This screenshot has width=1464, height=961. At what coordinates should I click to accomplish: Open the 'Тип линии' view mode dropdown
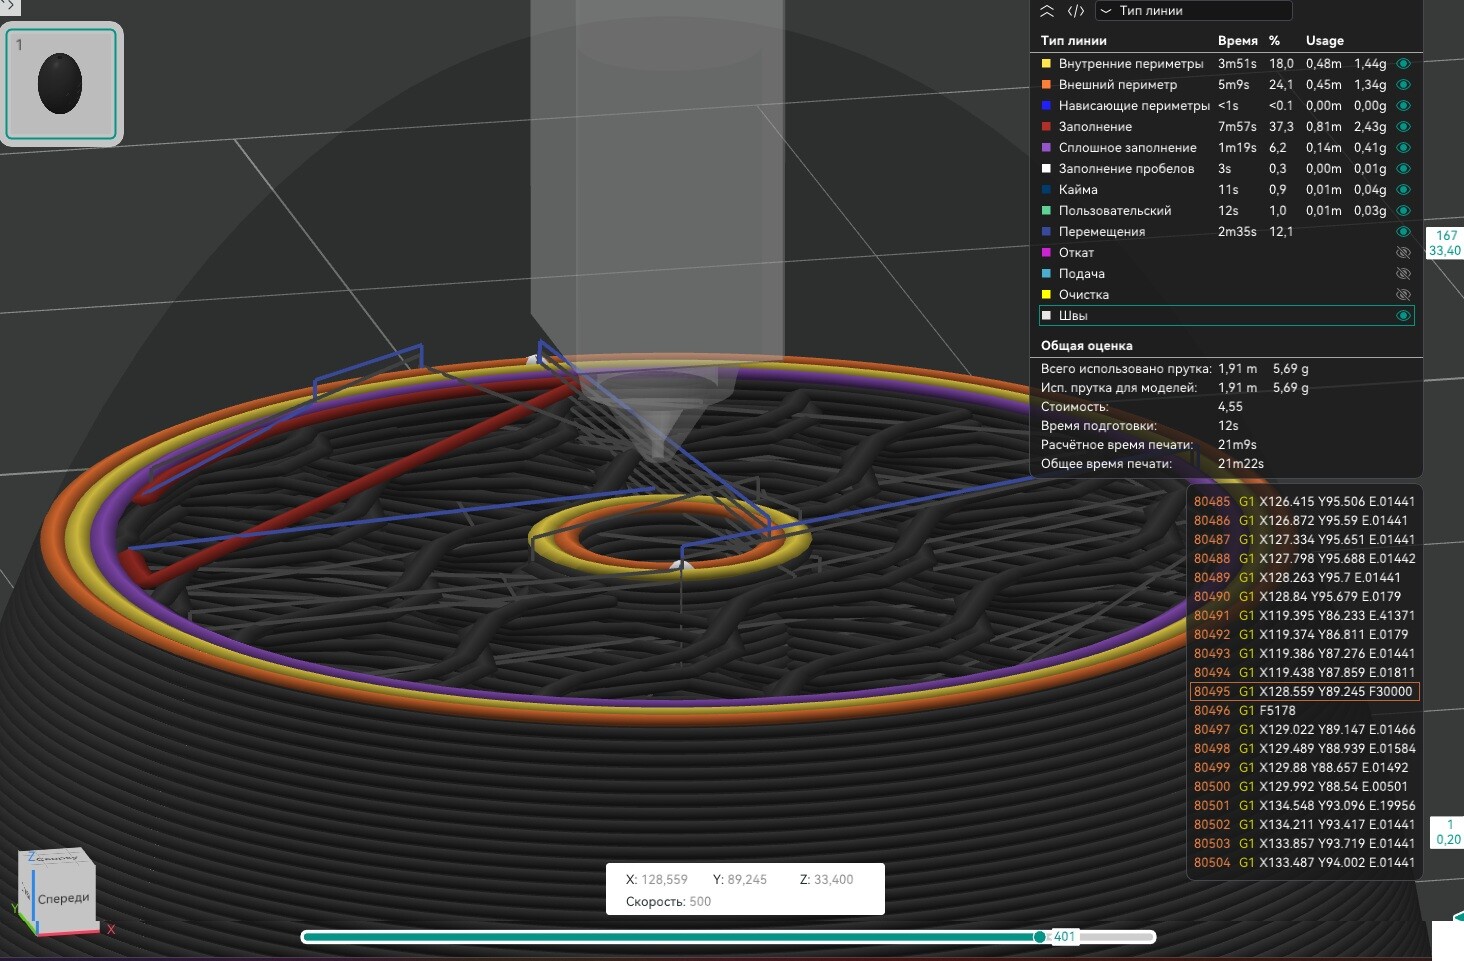(x=1193, y=11)
